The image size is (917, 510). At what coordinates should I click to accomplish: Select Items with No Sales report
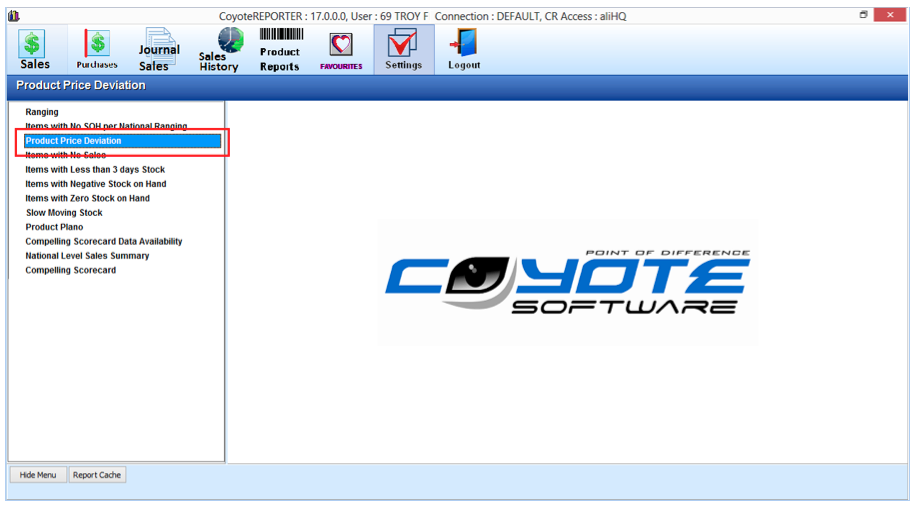point(66,155)
